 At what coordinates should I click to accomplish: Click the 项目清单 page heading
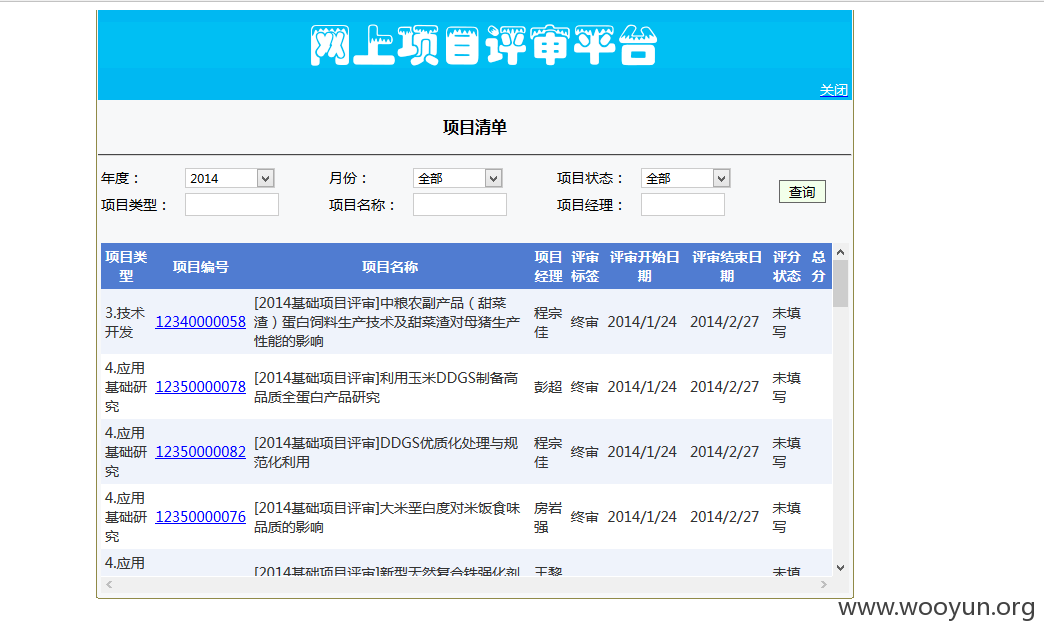(x=475, y=127)
